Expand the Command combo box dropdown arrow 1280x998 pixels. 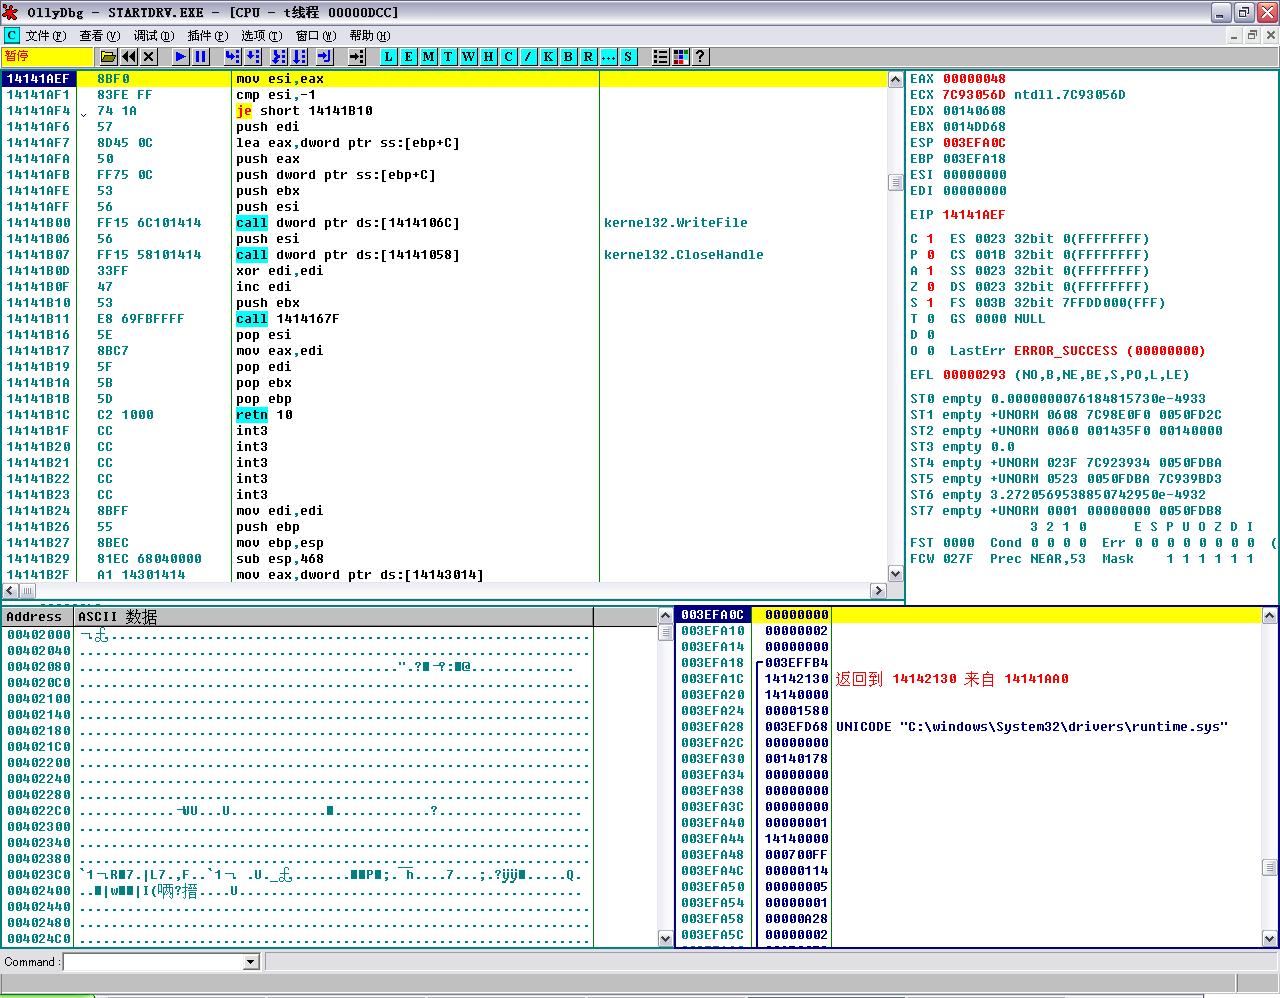point(251,962)
